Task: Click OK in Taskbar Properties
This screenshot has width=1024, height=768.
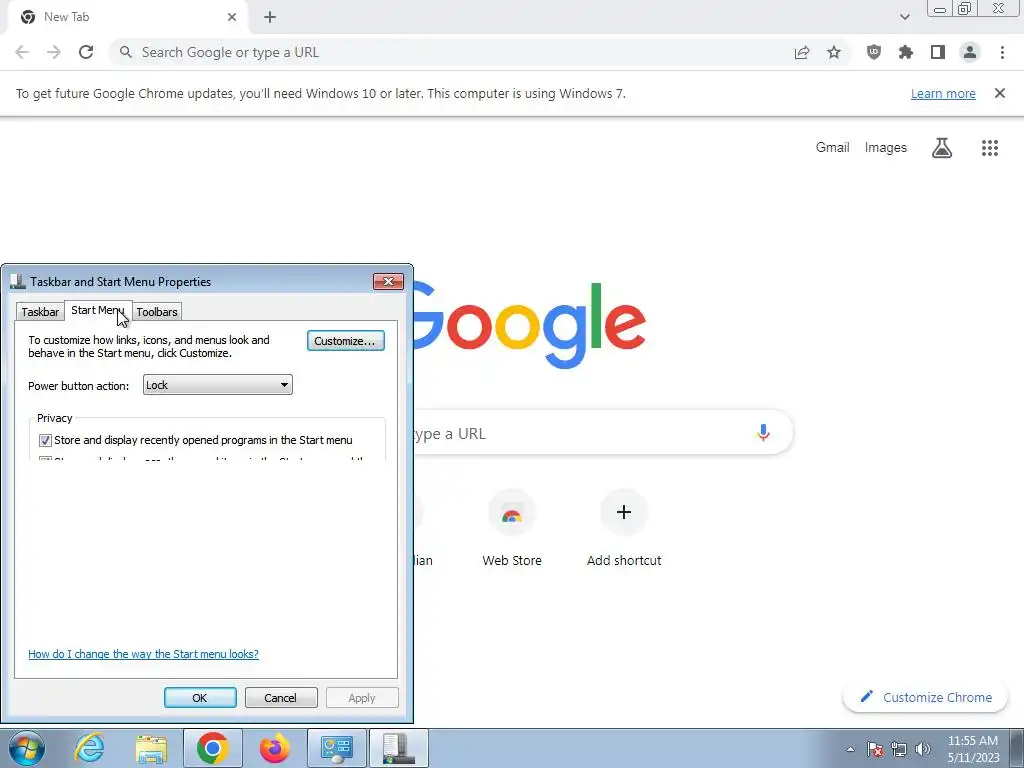Action: 200,697
